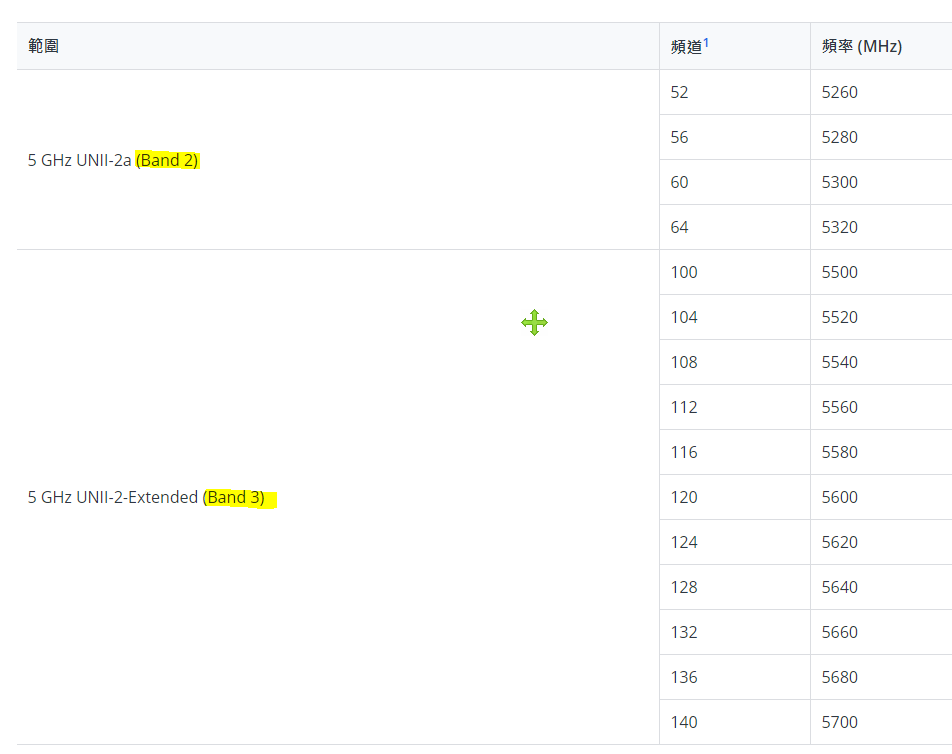Select channel 128 cell
This screenshot has height=754, width=952.
[735, 587]
